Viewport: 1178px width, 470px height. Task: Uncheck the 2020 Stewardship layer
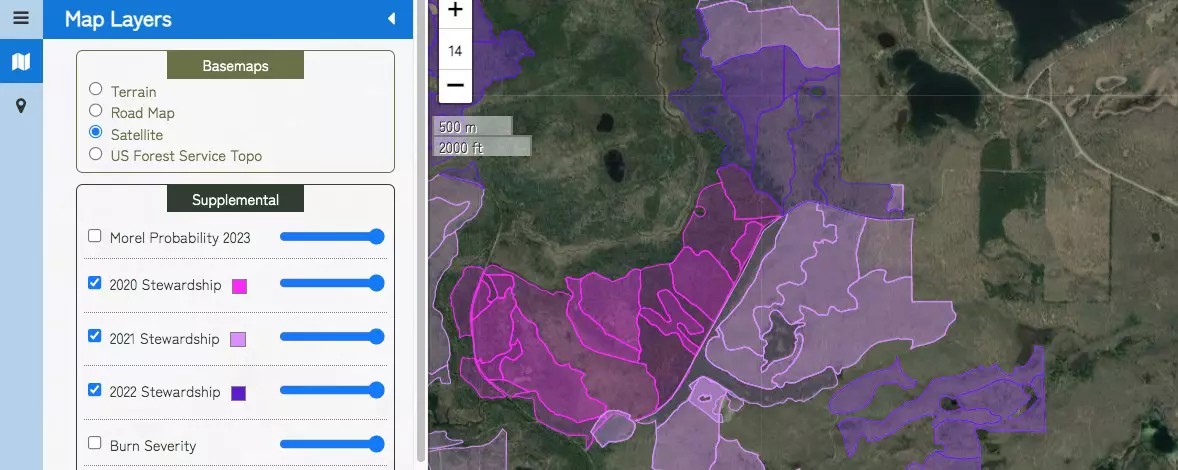click(95, 283)
